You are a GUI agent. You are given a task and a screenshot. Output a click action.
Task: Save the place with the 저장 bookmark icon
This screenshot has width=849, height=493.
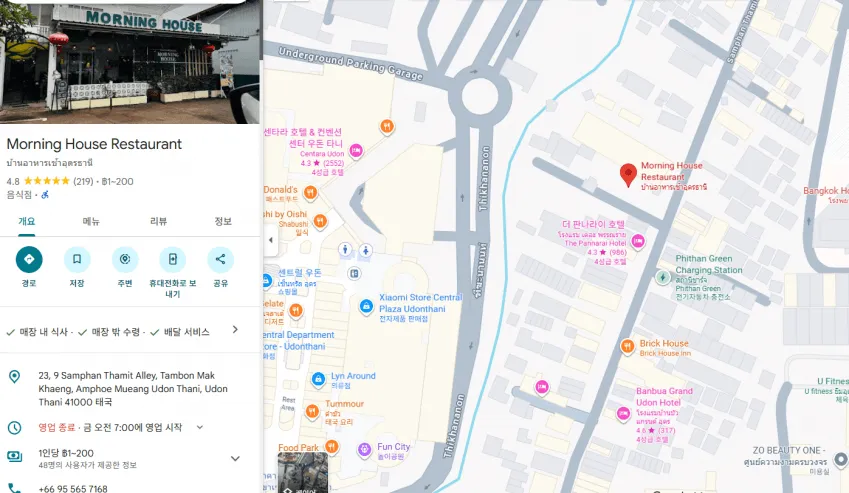click(x=77, y=259)
